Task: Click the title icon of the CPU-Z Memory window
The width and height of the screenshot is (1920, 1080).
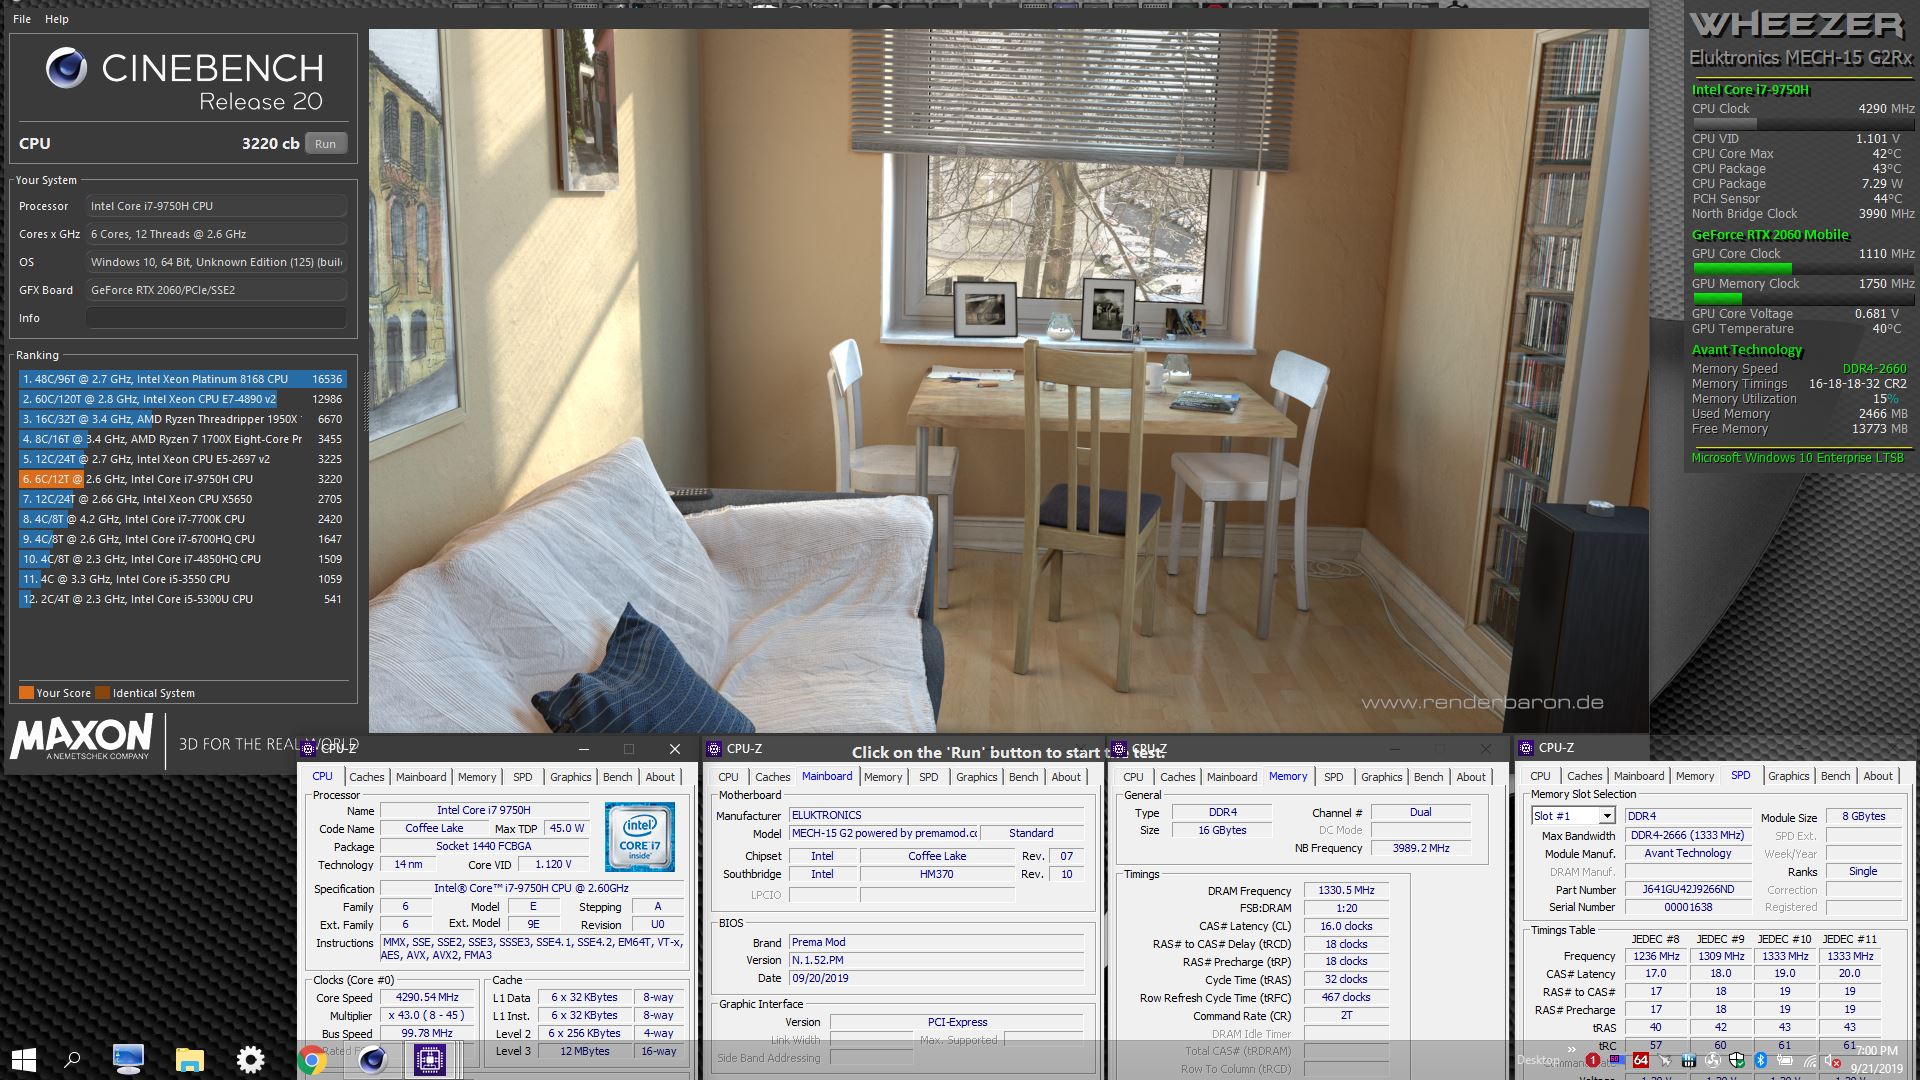Action: [1120, 748]
